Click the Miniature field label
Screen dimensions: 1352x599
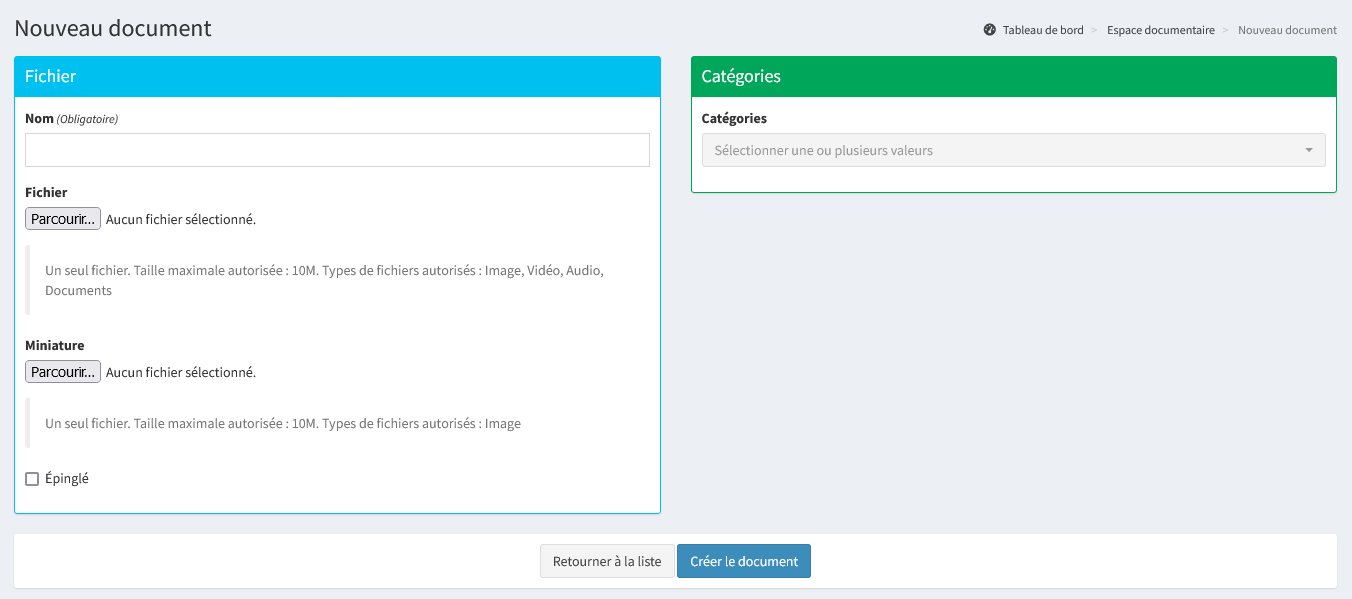pyautogui.click(x=55, y=345)
